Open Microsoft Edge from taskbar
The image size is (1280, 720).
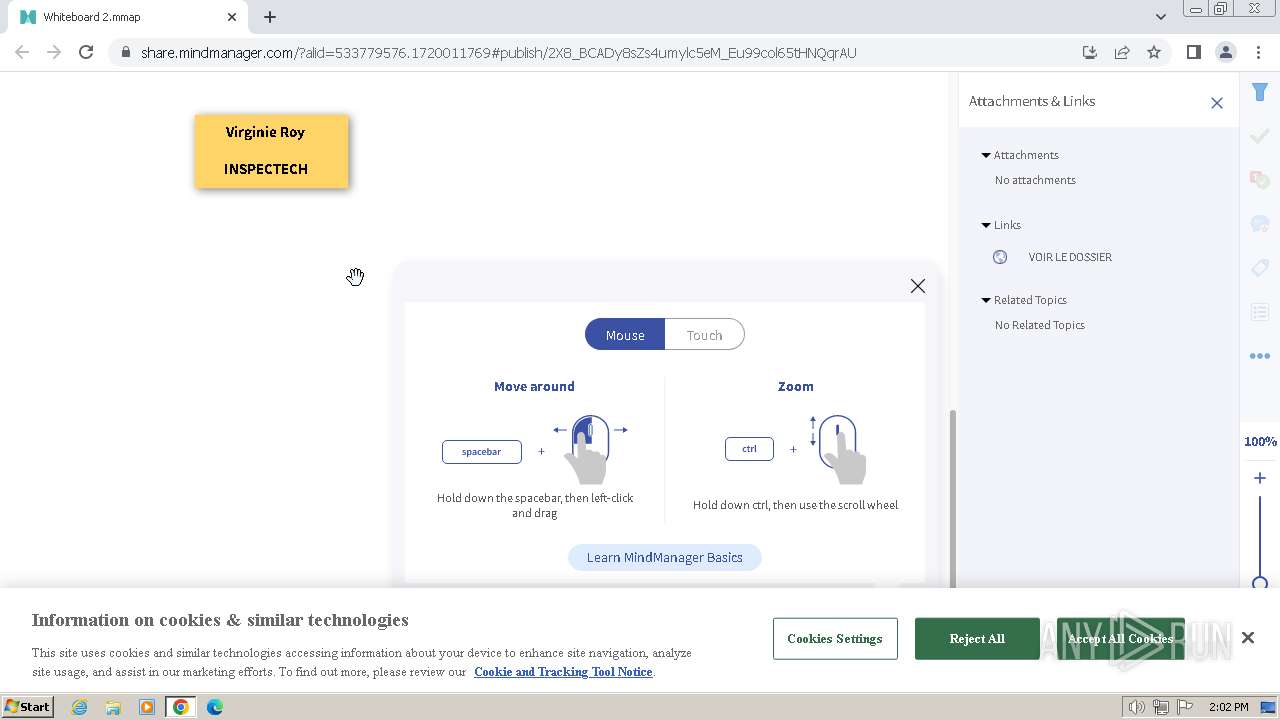pos(215,707)
